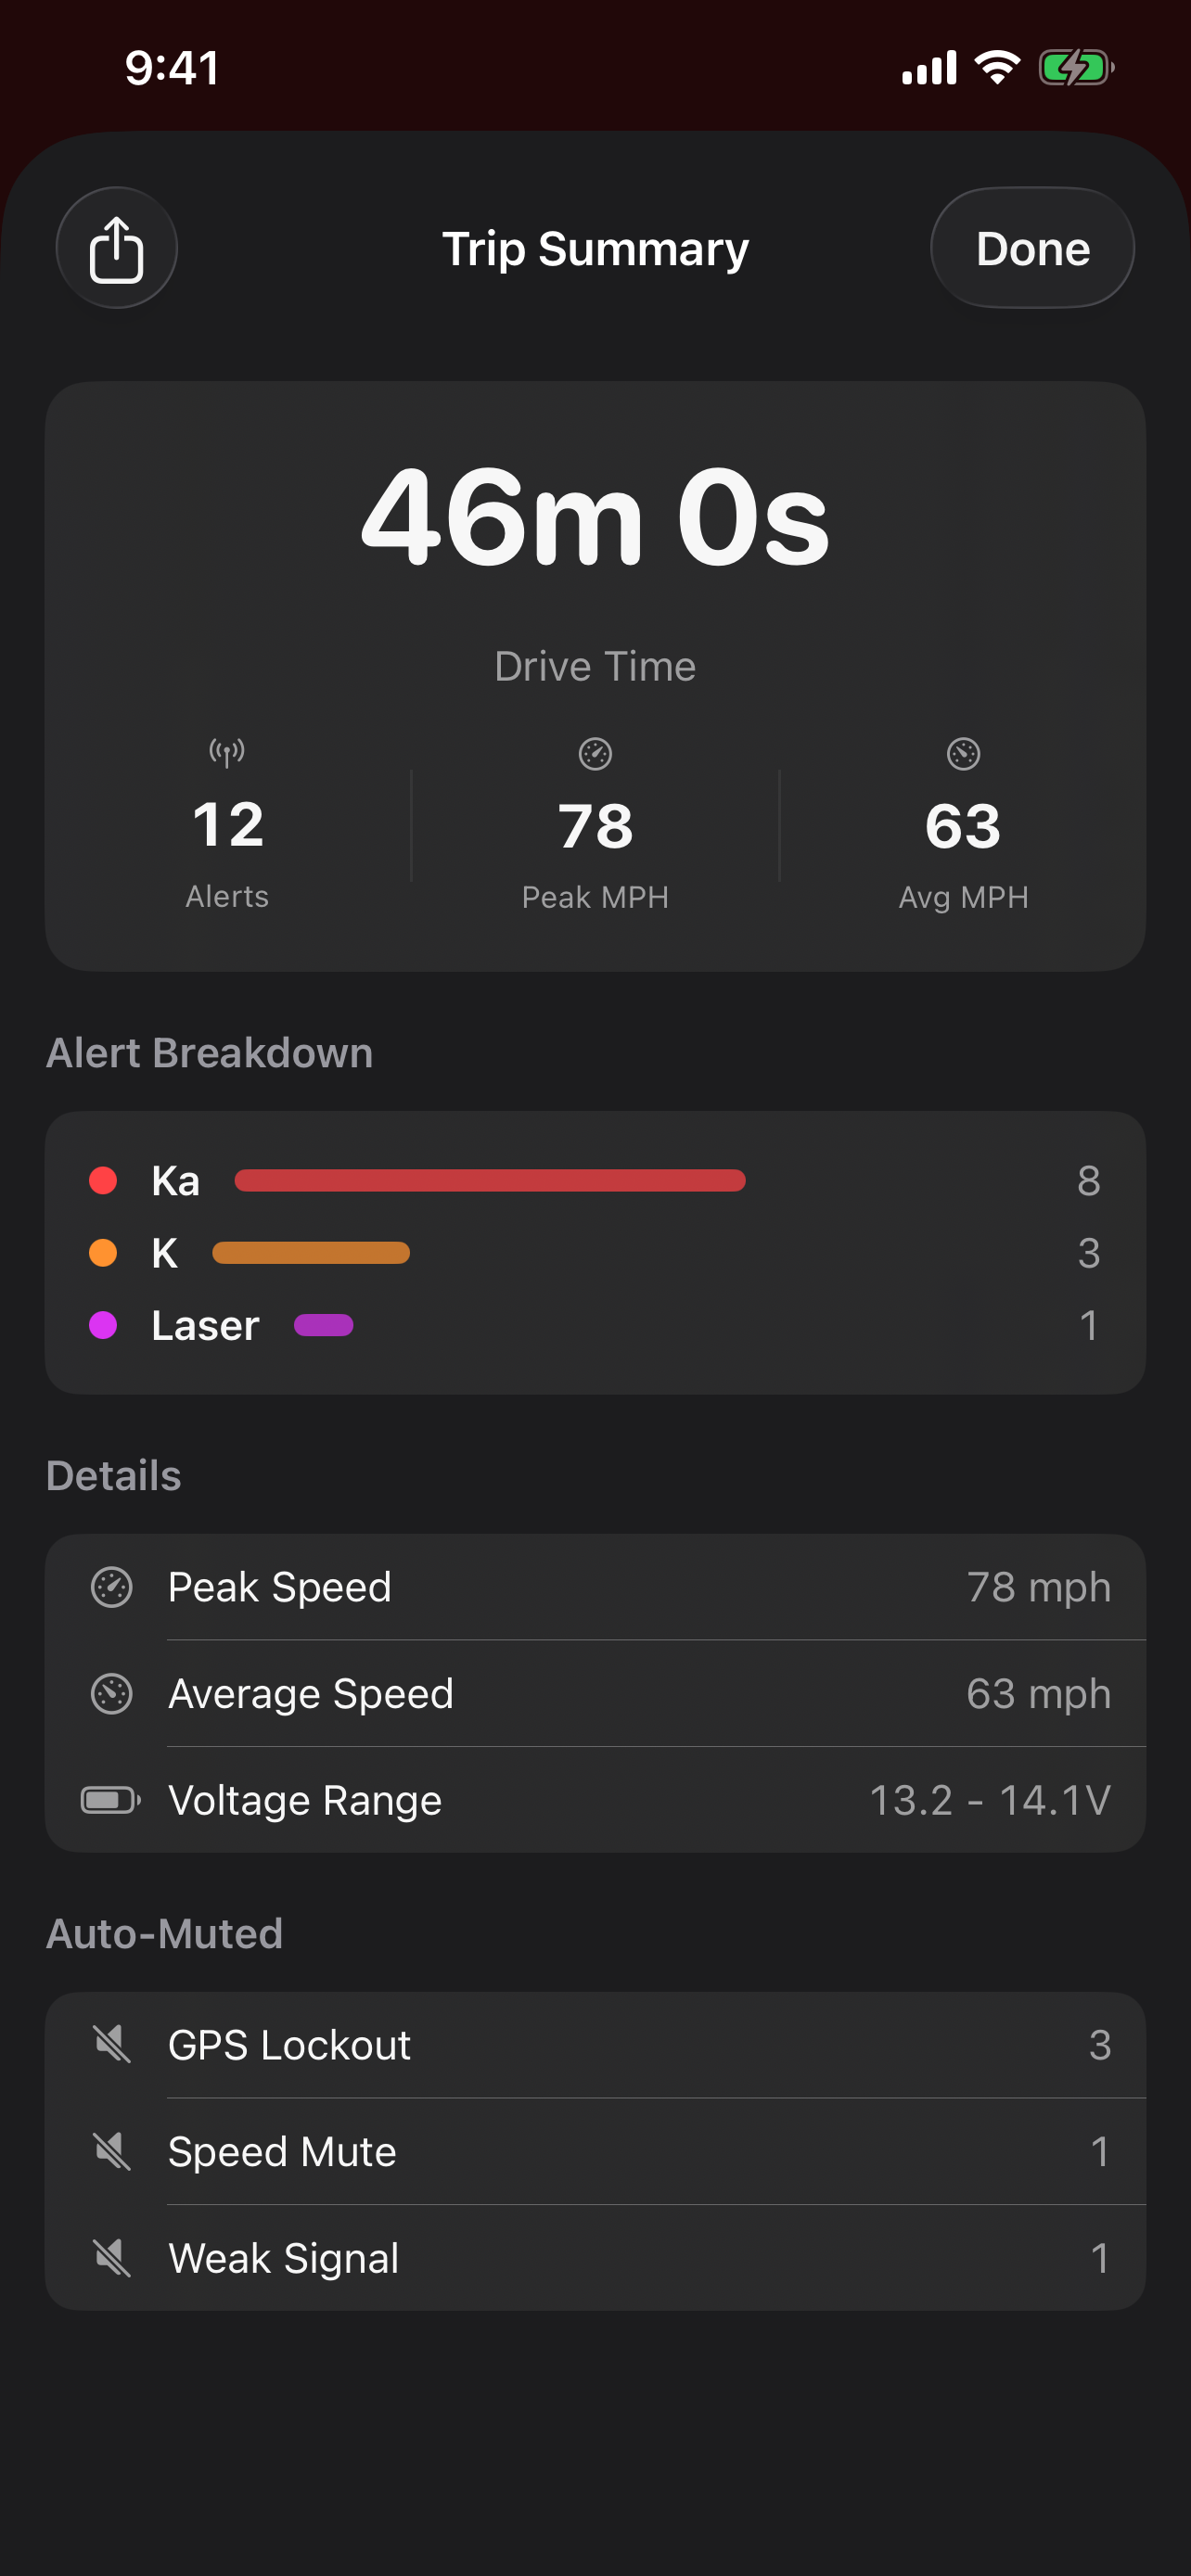Select the 46m 0s Drive Time display
Viewport: 1191px width, 2576px height.
(595, 520)
